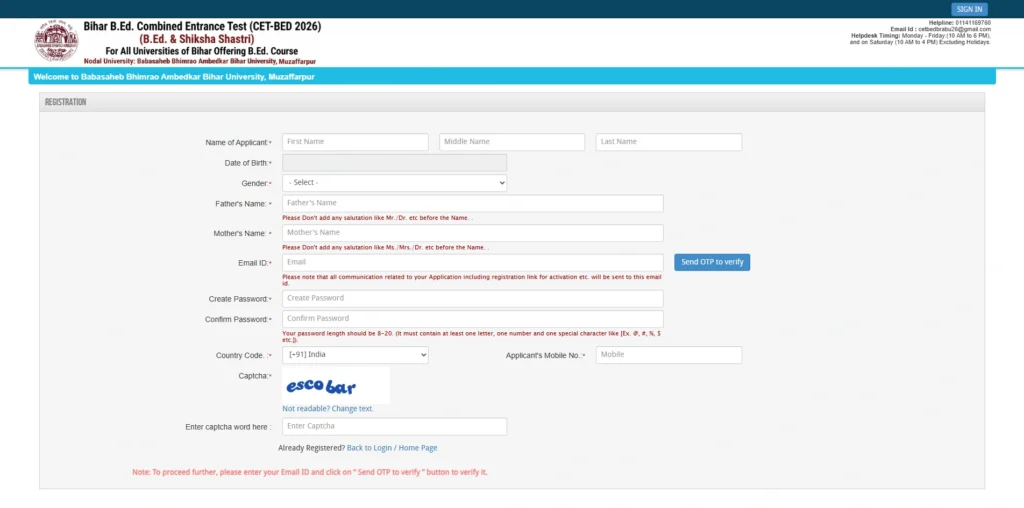Image resolution: width=1024 pixels, height=508 pixels.
Task: Click the Mother's Name salutation warning text
Action: coord(385,248)
